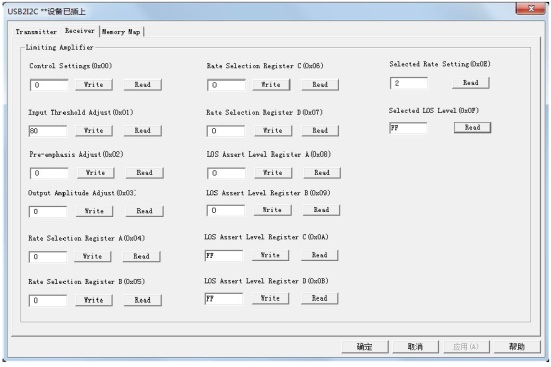Read the Selected LOS Level (0x0F)
Image resolution: width=551 pixels, height=367 pixels.
472,127
